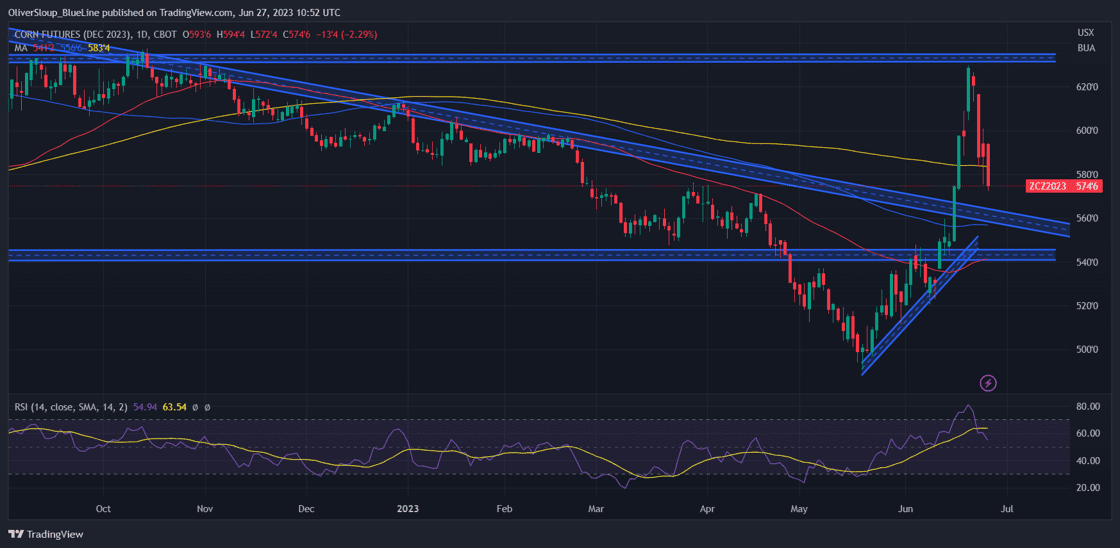Screen dimensions: 1120x548
Task: Click the L572'4 low price value
Action: tap(263, 35)
